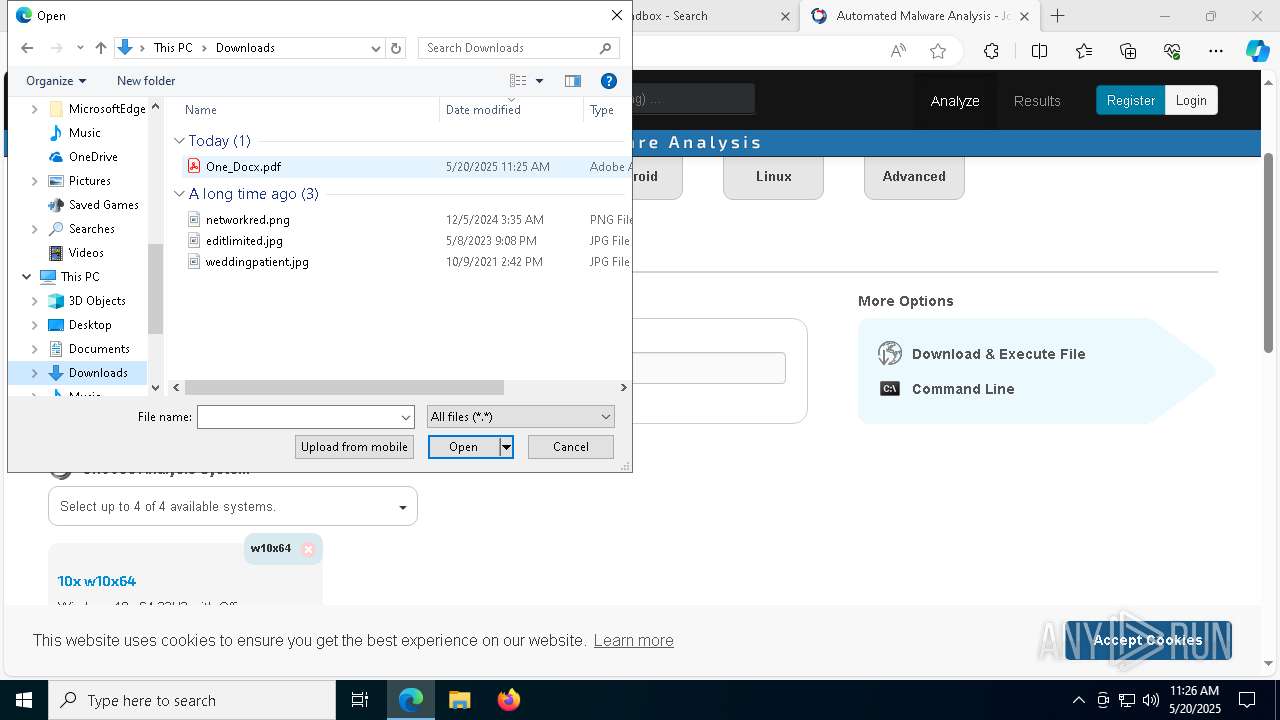Refresh the Downloads folder view

pos(396,48)
